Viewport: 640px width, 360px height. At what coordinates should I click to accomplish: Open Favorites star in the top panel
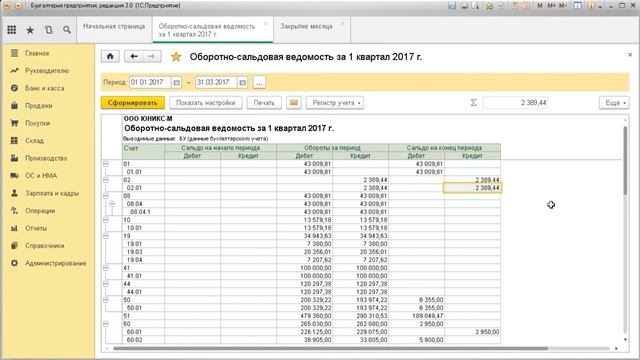pos(30,30)
